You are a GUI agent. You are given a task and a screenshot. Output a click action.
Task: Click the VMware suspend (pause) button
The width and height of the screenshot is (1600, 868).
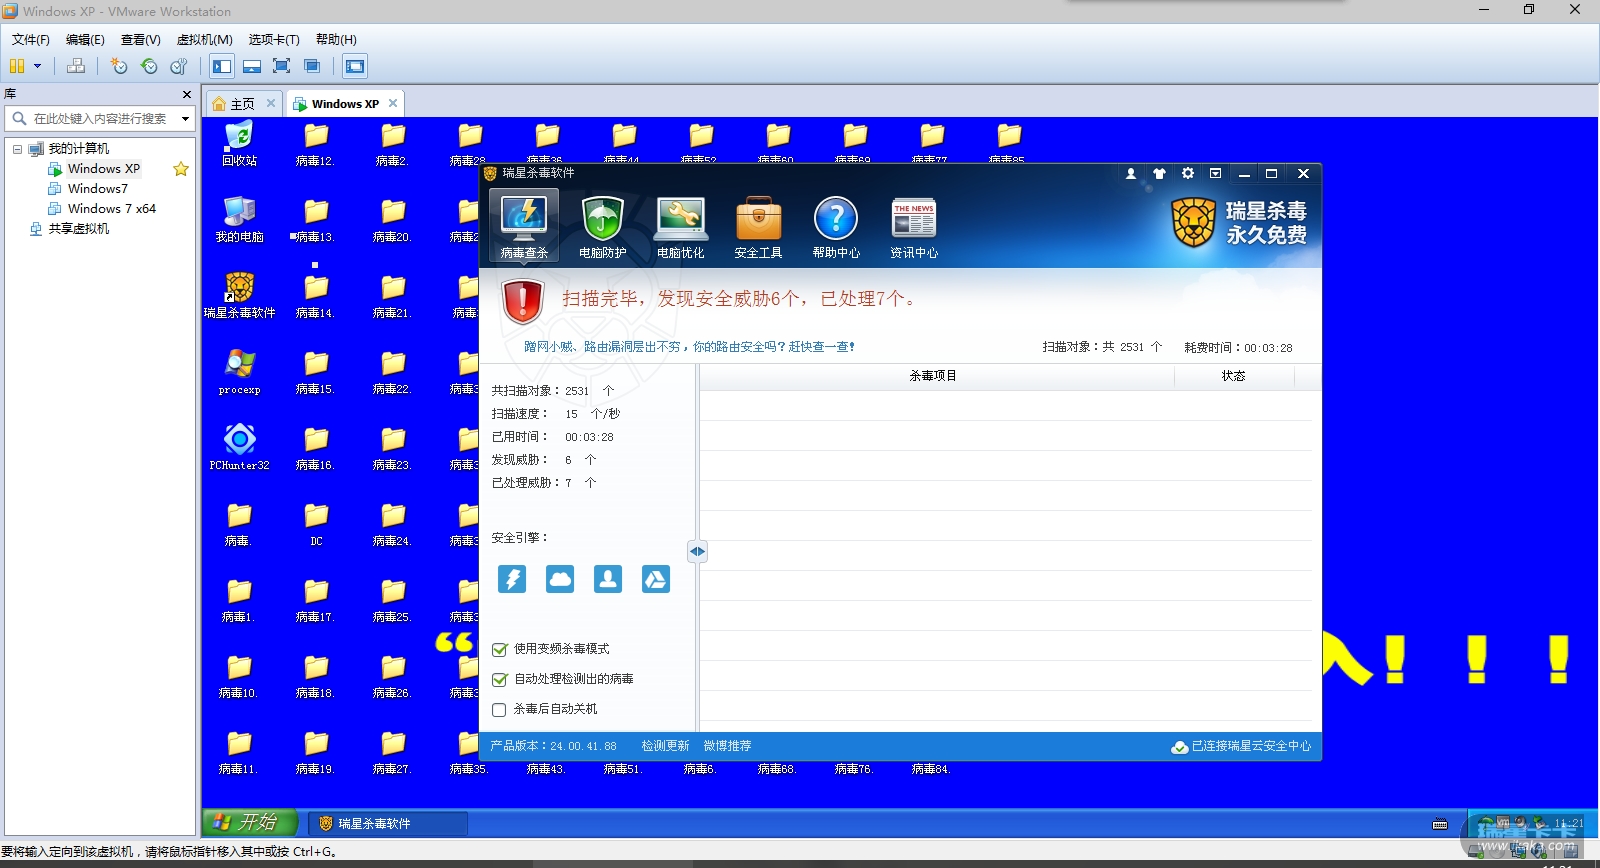pos(17,66)
